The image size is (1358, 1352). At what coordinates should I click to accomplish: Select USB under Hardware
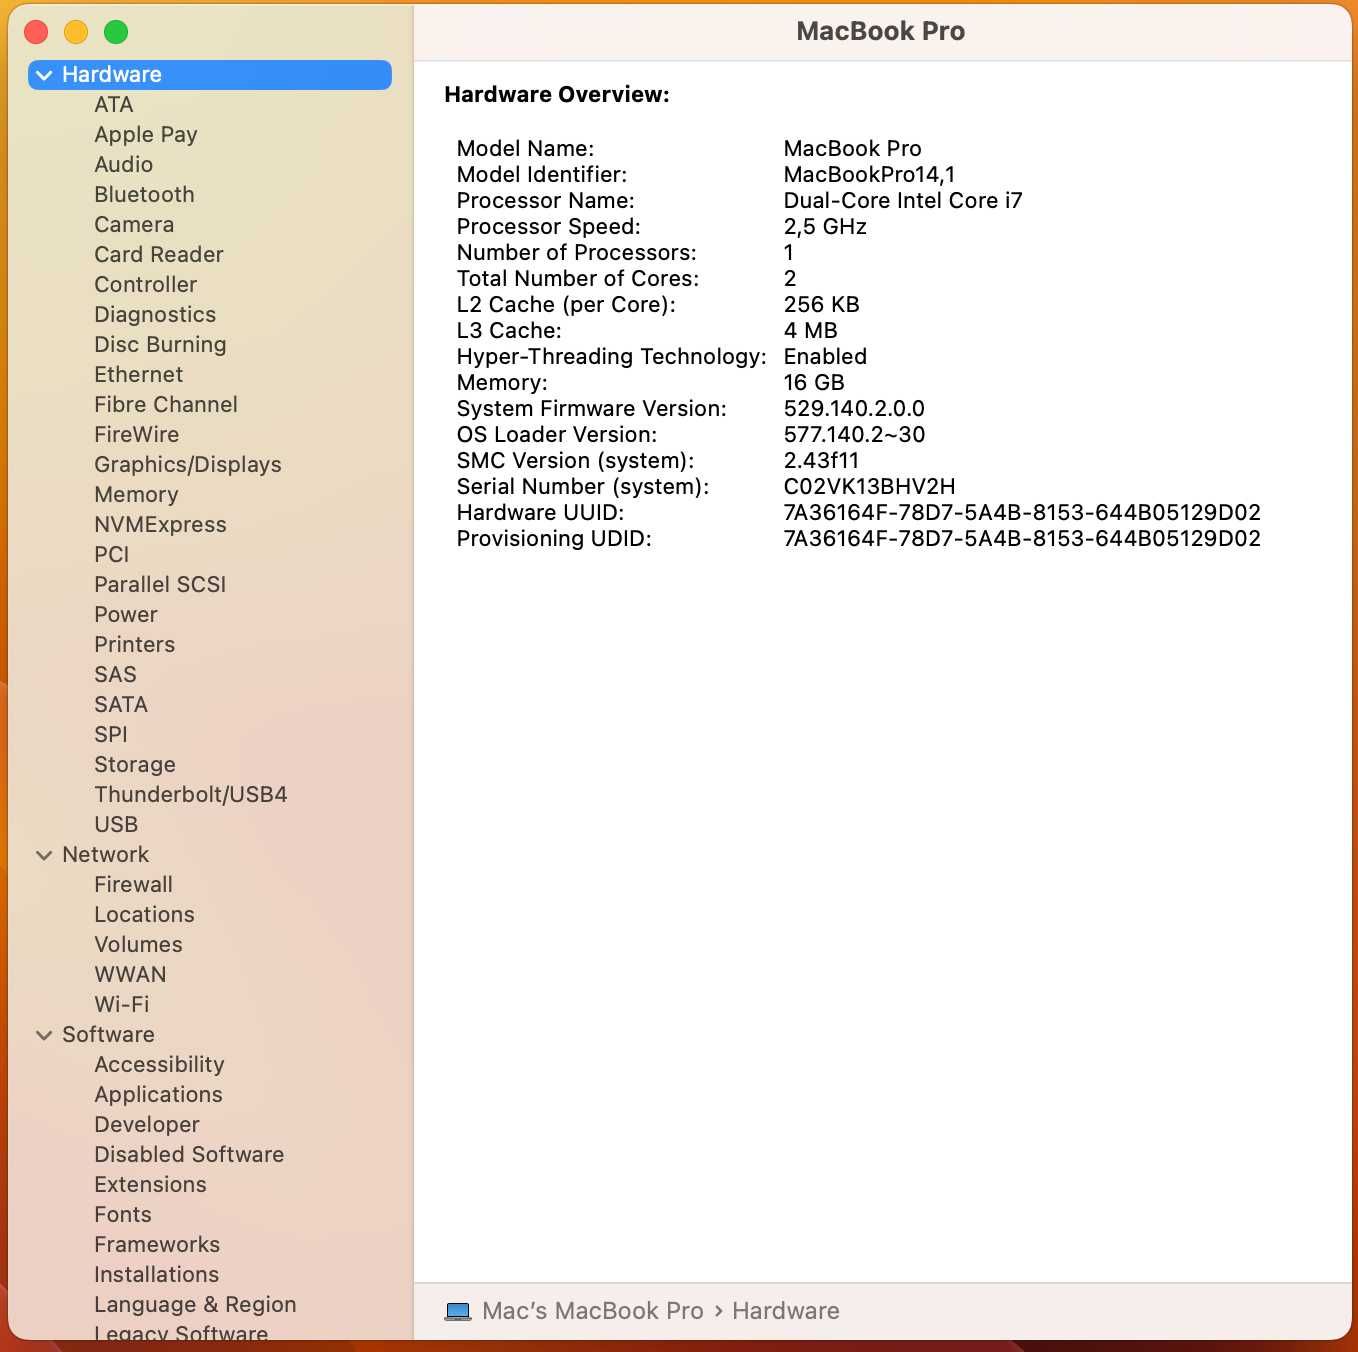pos(116,825)
